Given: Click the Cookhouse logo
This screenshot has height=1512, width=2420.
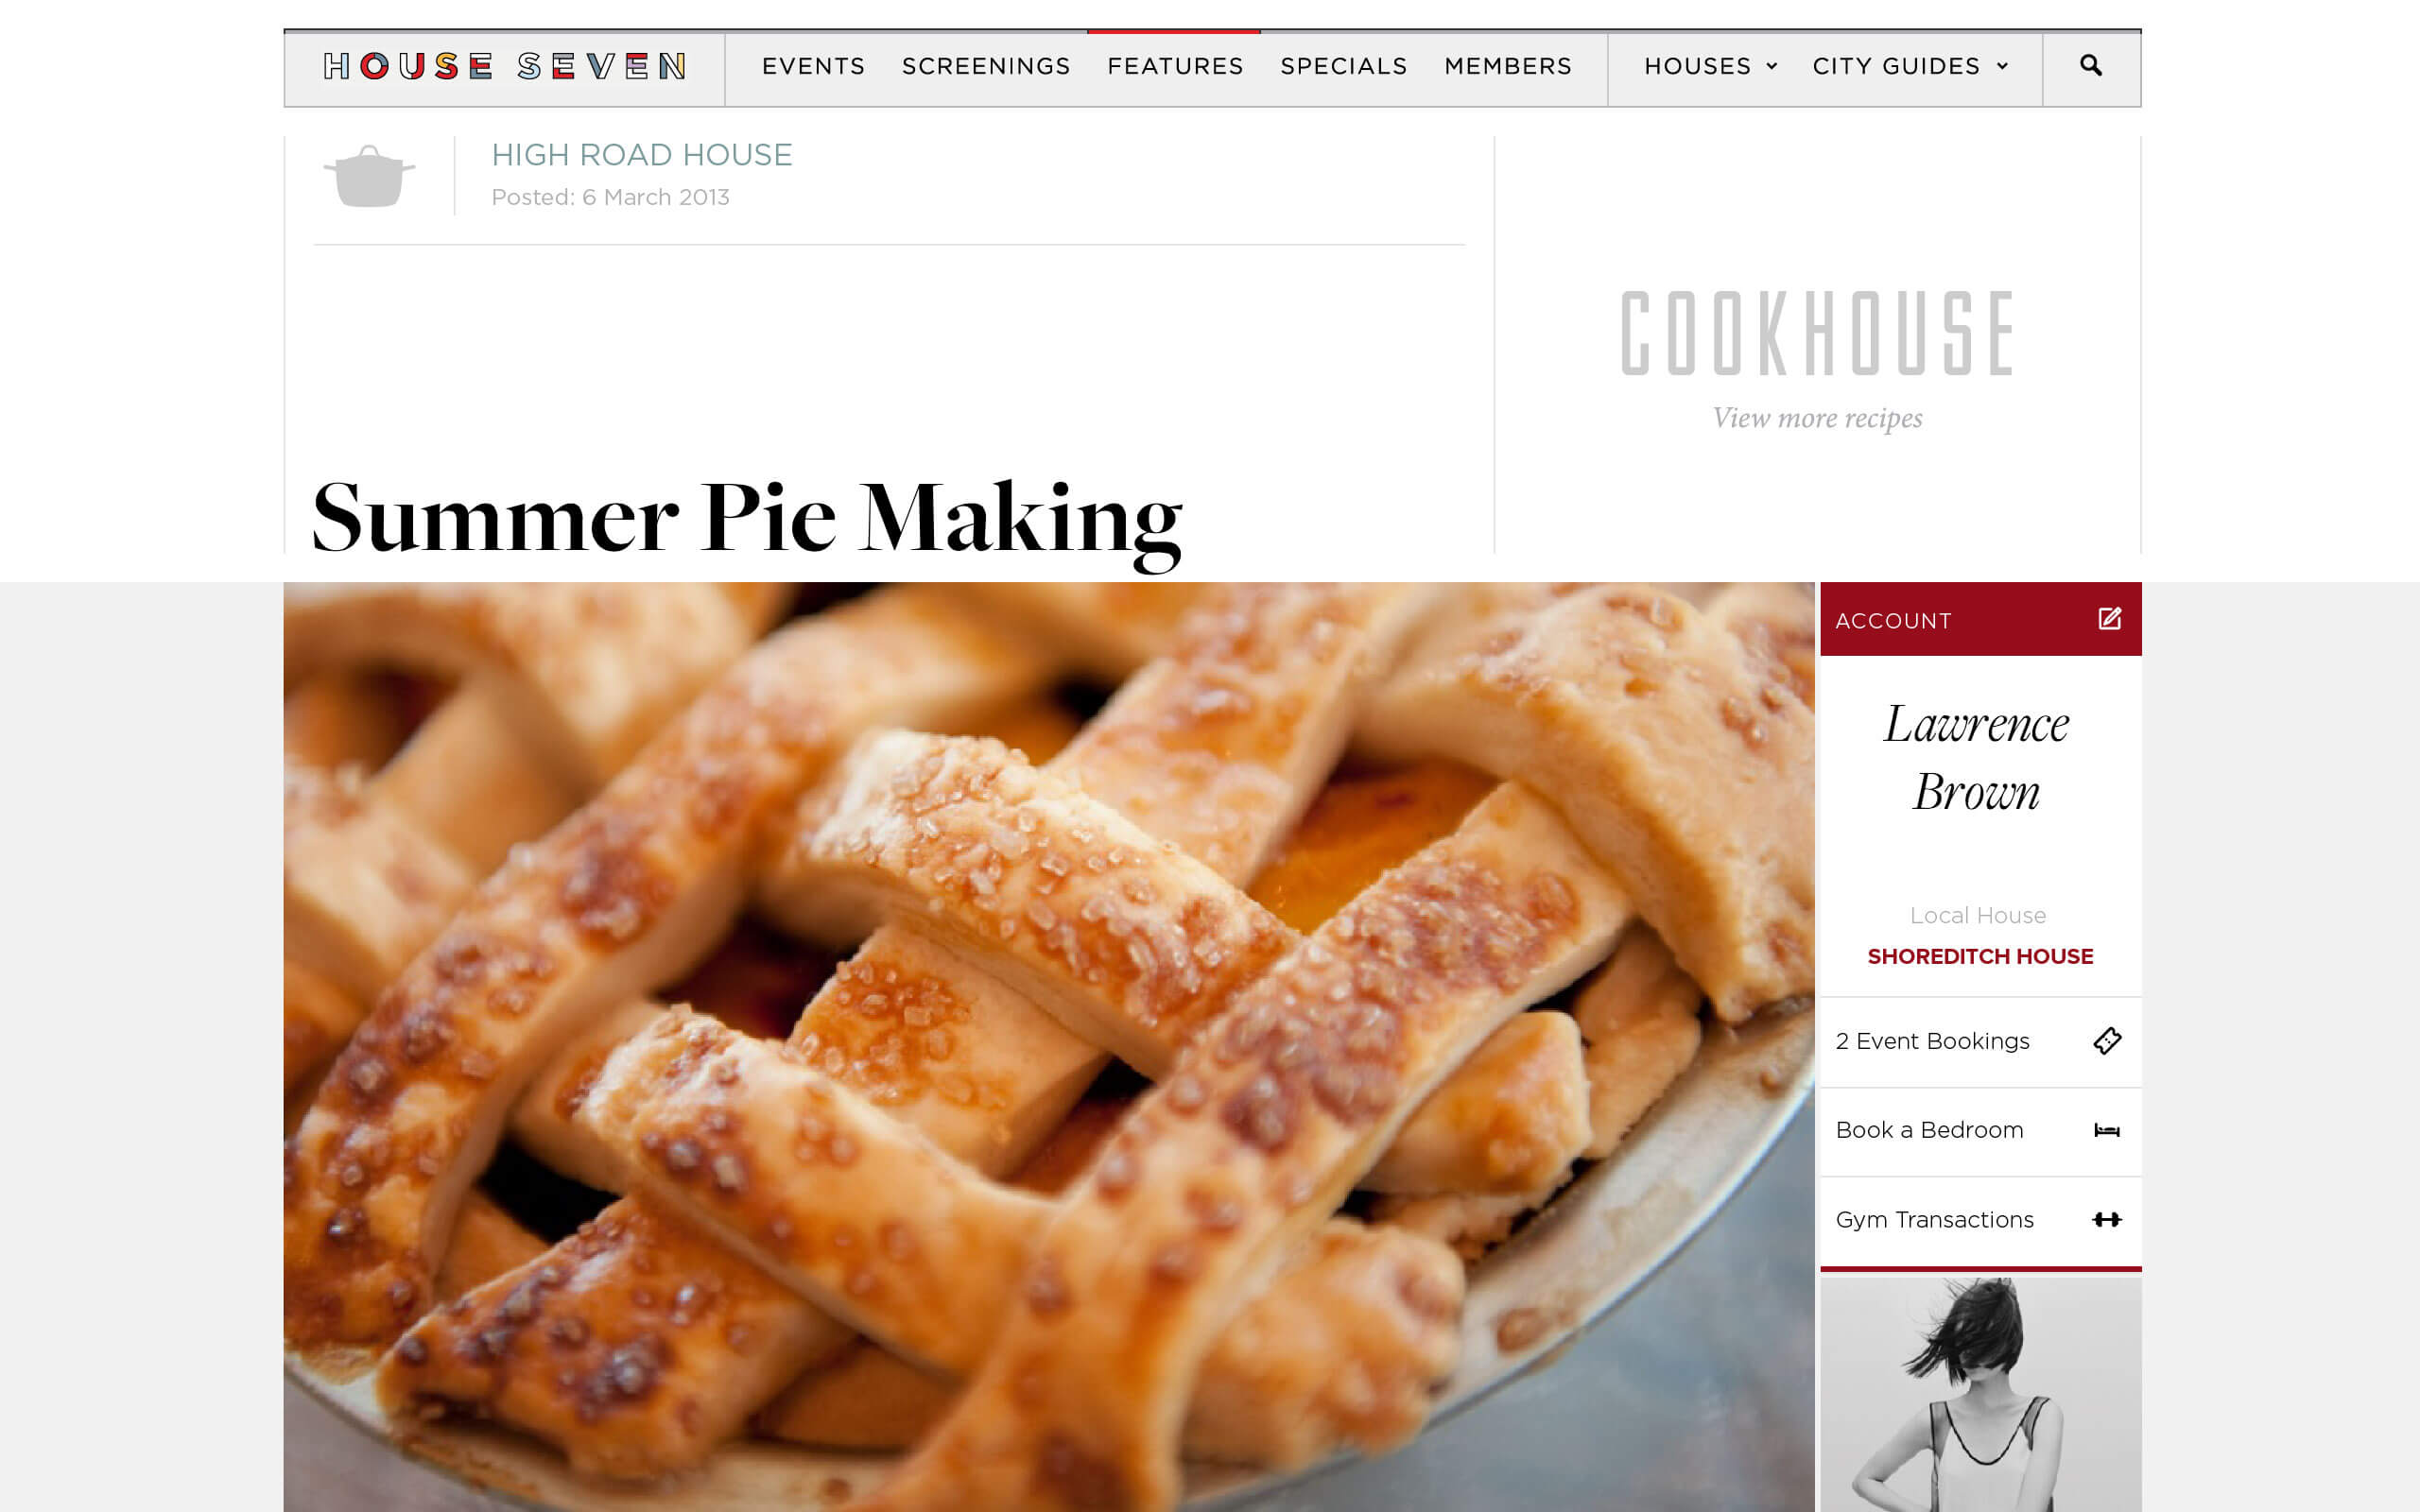Looking at the screenshot, I should click(x=1817, y=333).
